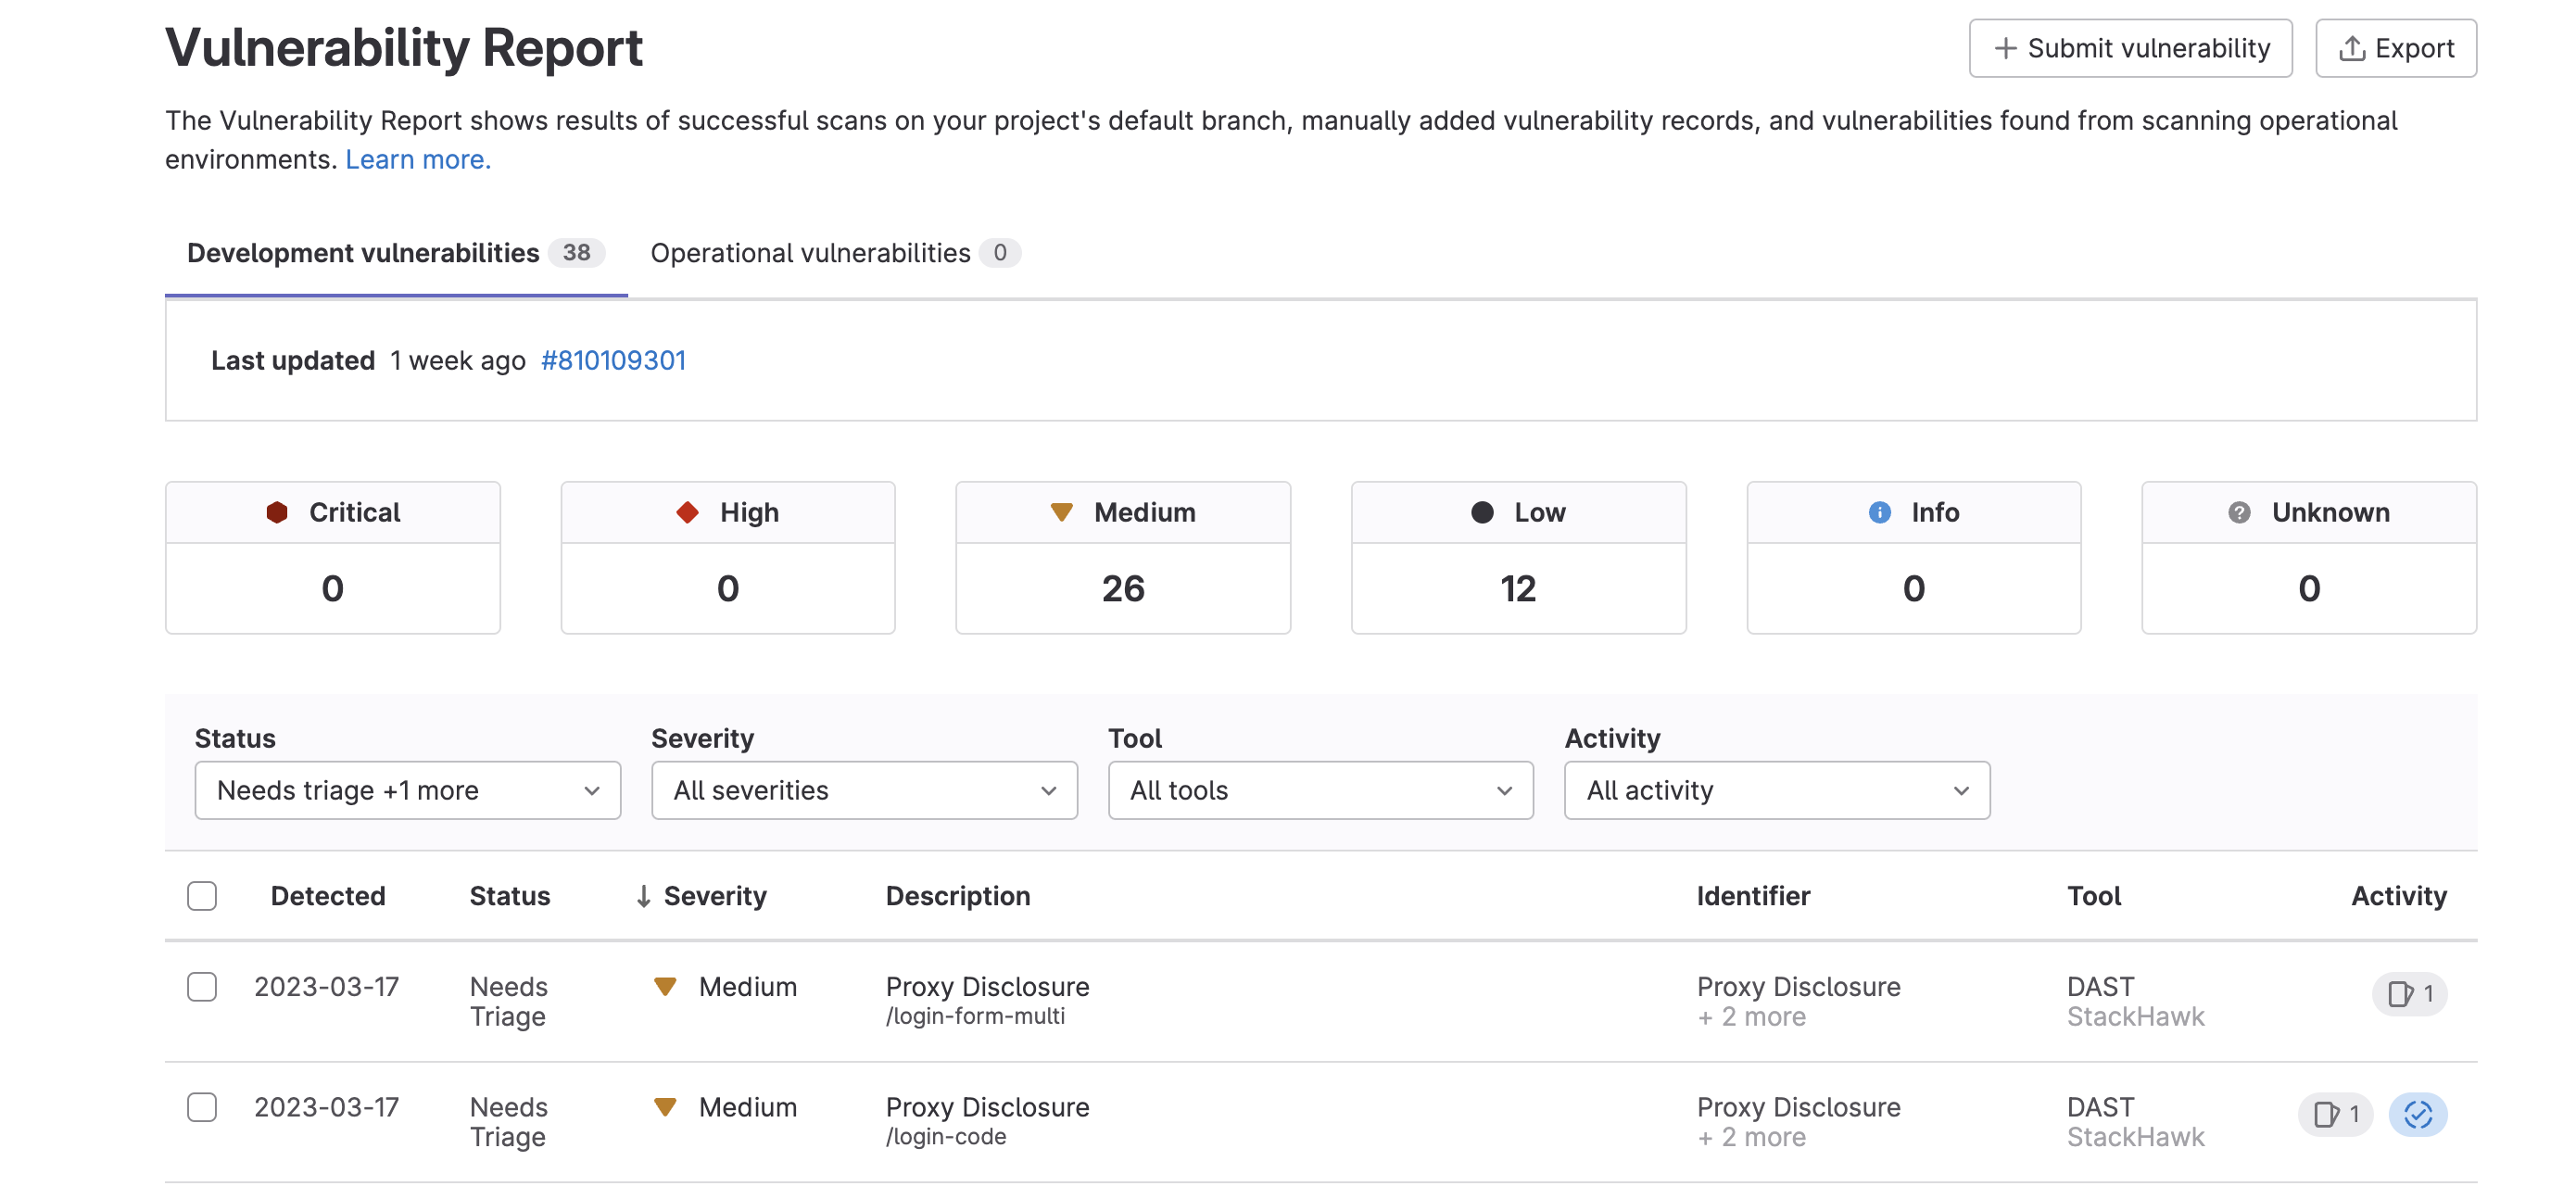Toggle the select-all vulnerabilities checkbox
Screen dimensions: 2576x1186
coord(202,896)
